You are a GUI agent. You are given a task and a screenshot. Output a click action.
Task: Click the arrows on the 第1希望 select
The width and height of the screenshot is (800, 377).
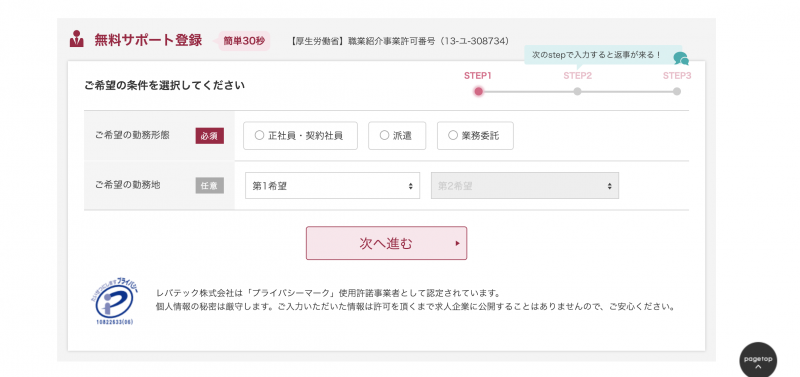point(410,186)
